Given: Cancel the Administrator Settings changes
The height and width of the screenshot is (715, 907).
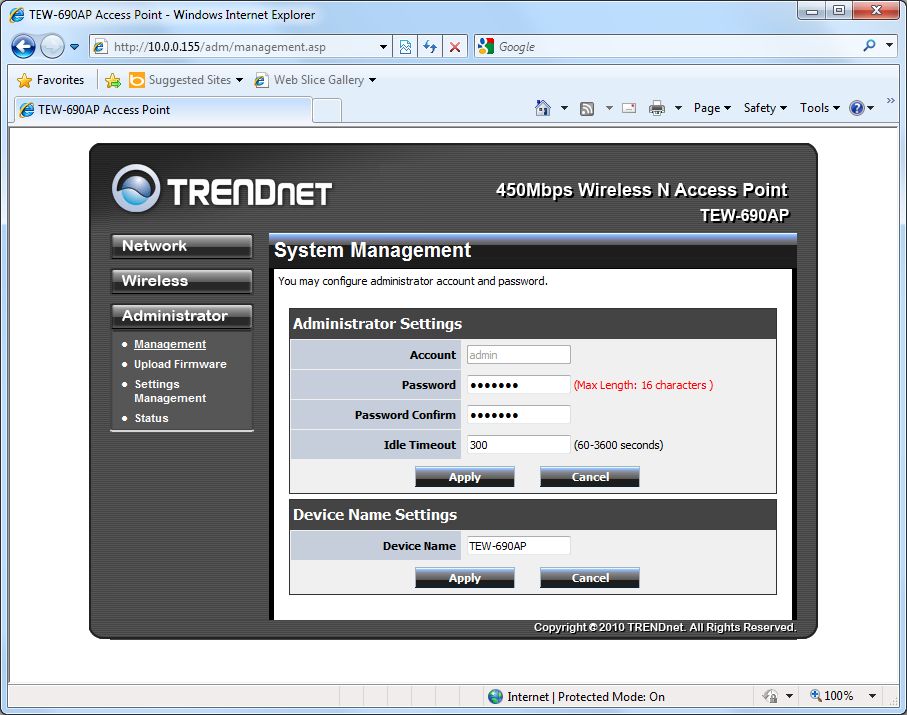Looking at the screenshot, I should 589,477.
